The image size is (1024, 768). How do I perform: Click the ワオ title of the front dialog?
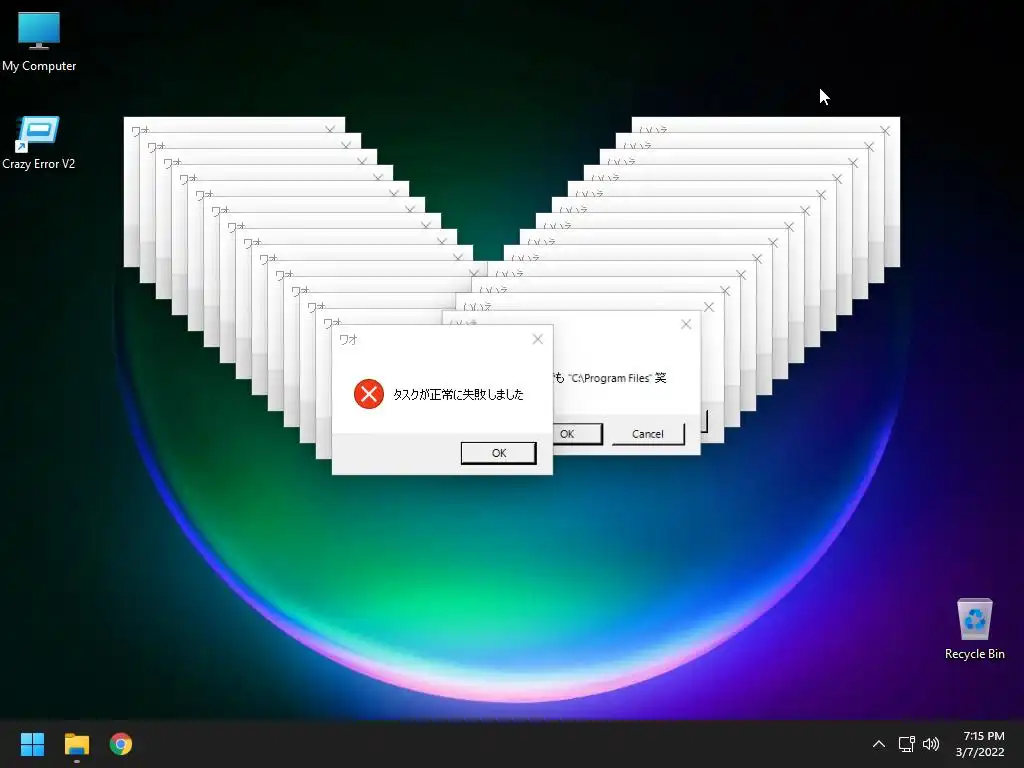[349, 340]
